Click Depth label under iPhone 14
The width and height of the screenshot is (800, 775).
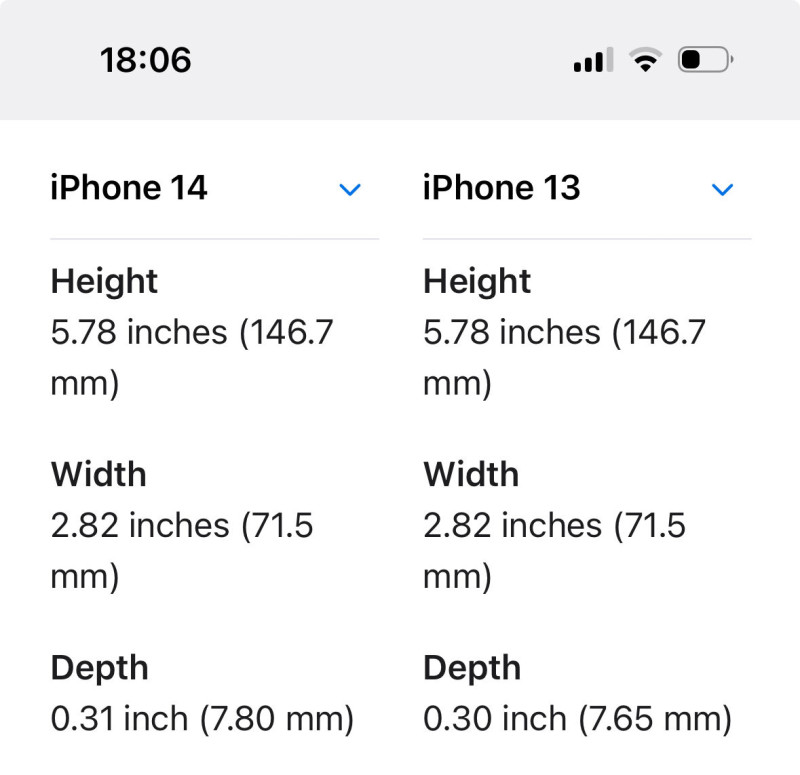[x=99, y=668]
